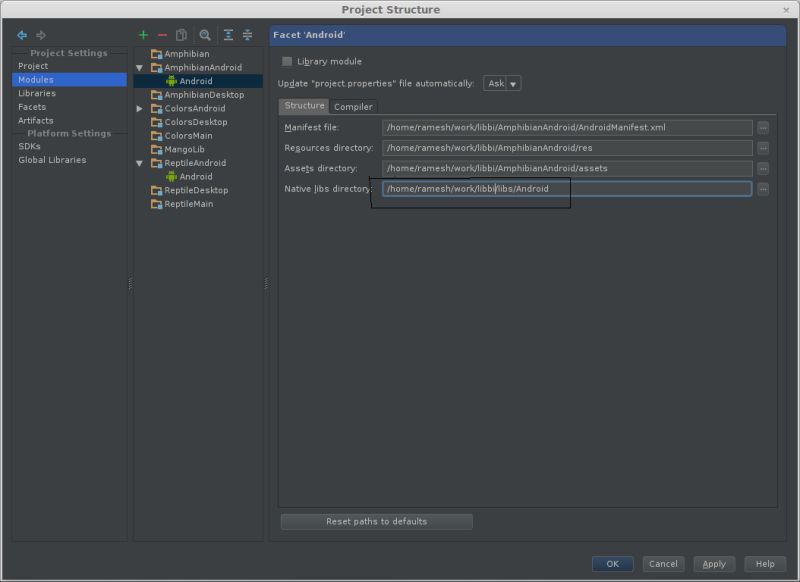Click the ReptileMain module folder icon
The height and width of the screenshot is (582, 800).
point(157,204)
